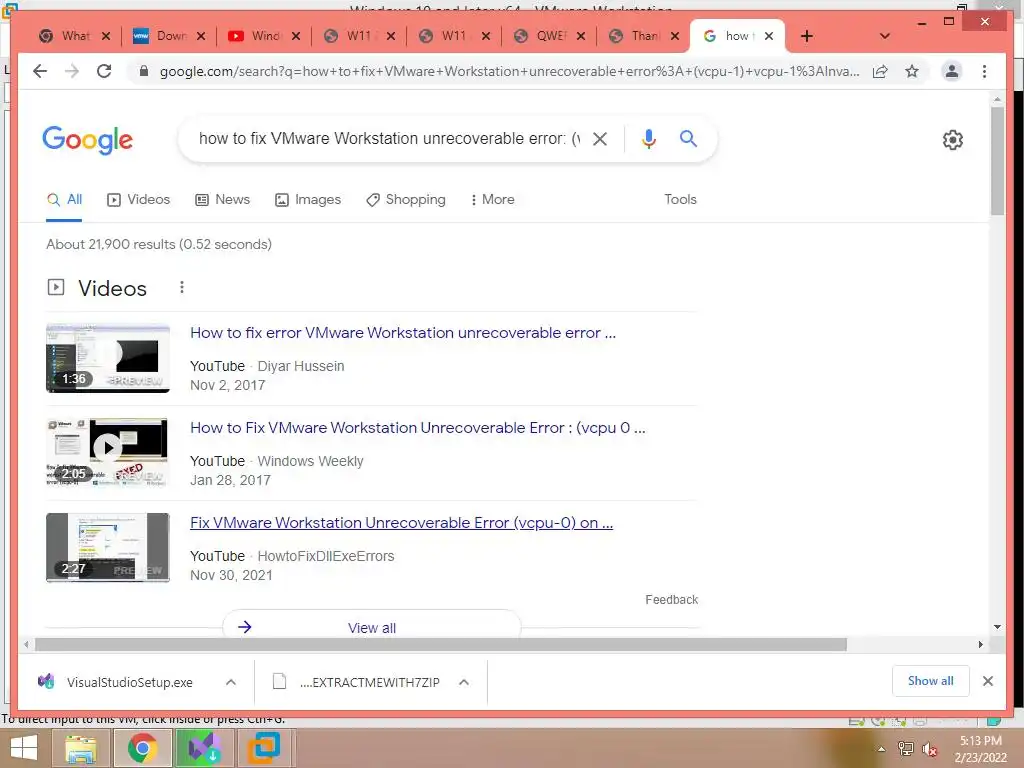
Task: Open search Tools options
Action: pos(680,200)
